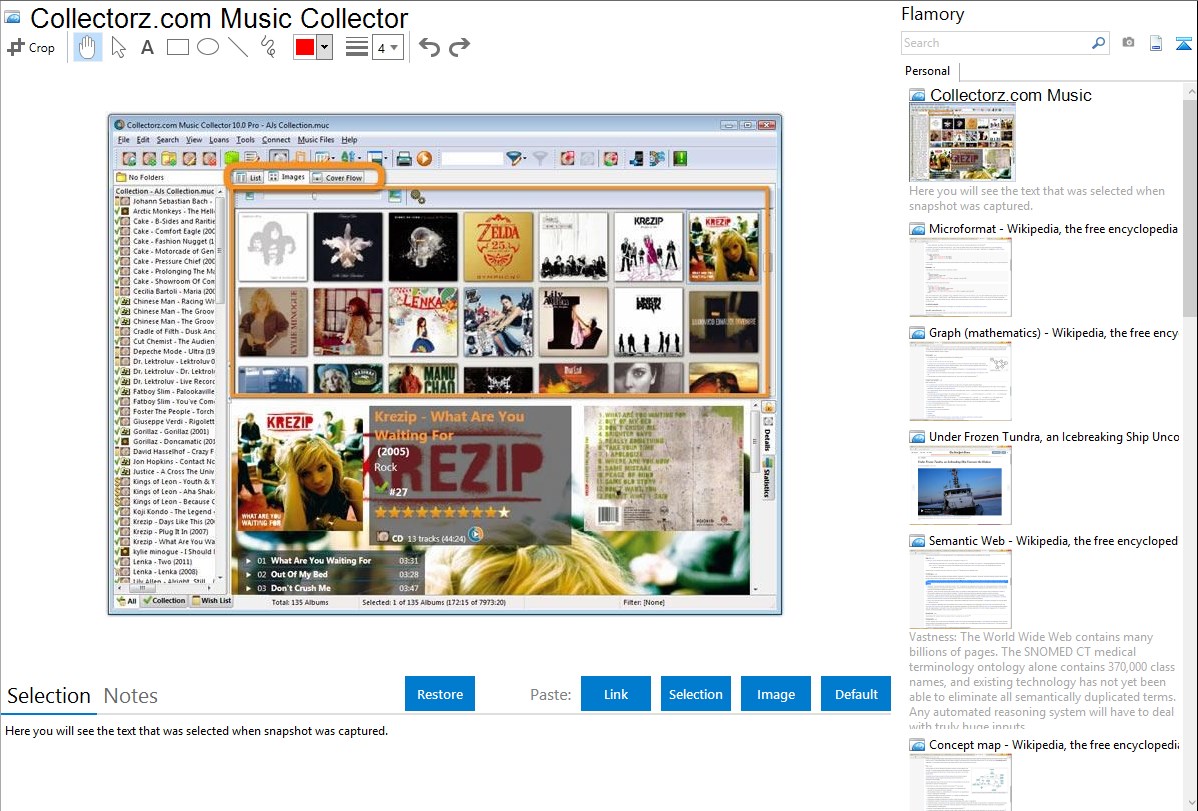Select the freehand scribble tool
Screen dimensions: 1198x811
click(x=268, y=47)
